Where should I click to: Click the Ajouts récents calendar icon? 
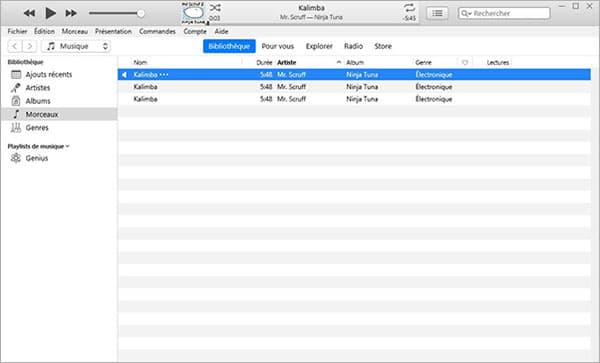pyautogui.click(x=16, y=75)
